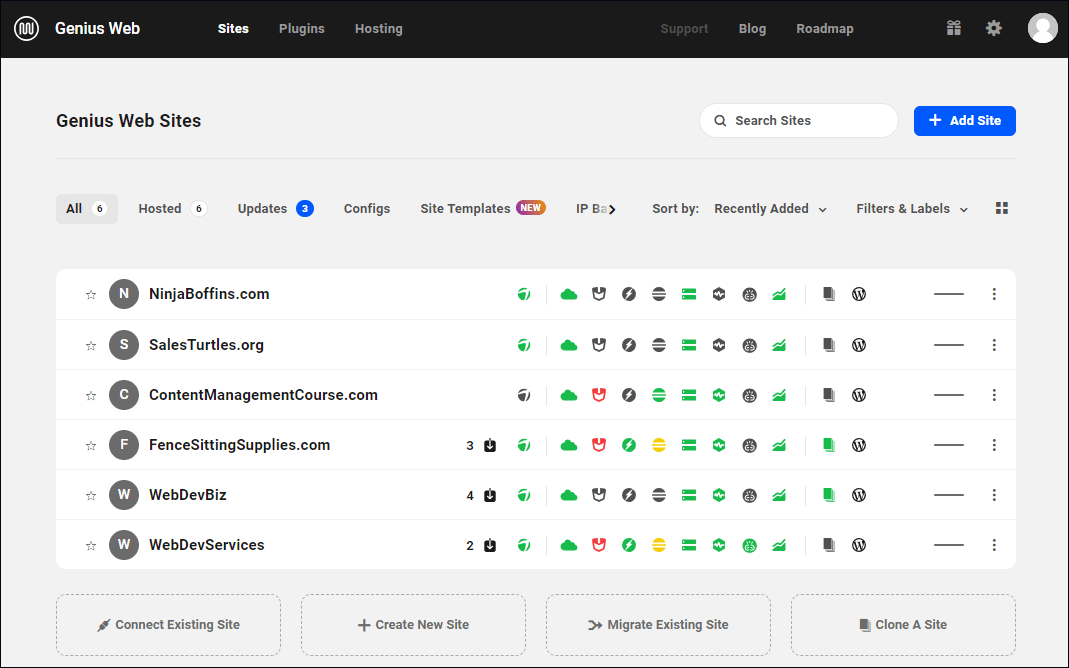Click the green lightning performance icon for FenceSittingSupplies.com
The width and height of the screenshot is (1069, 668).
point(629,445)
